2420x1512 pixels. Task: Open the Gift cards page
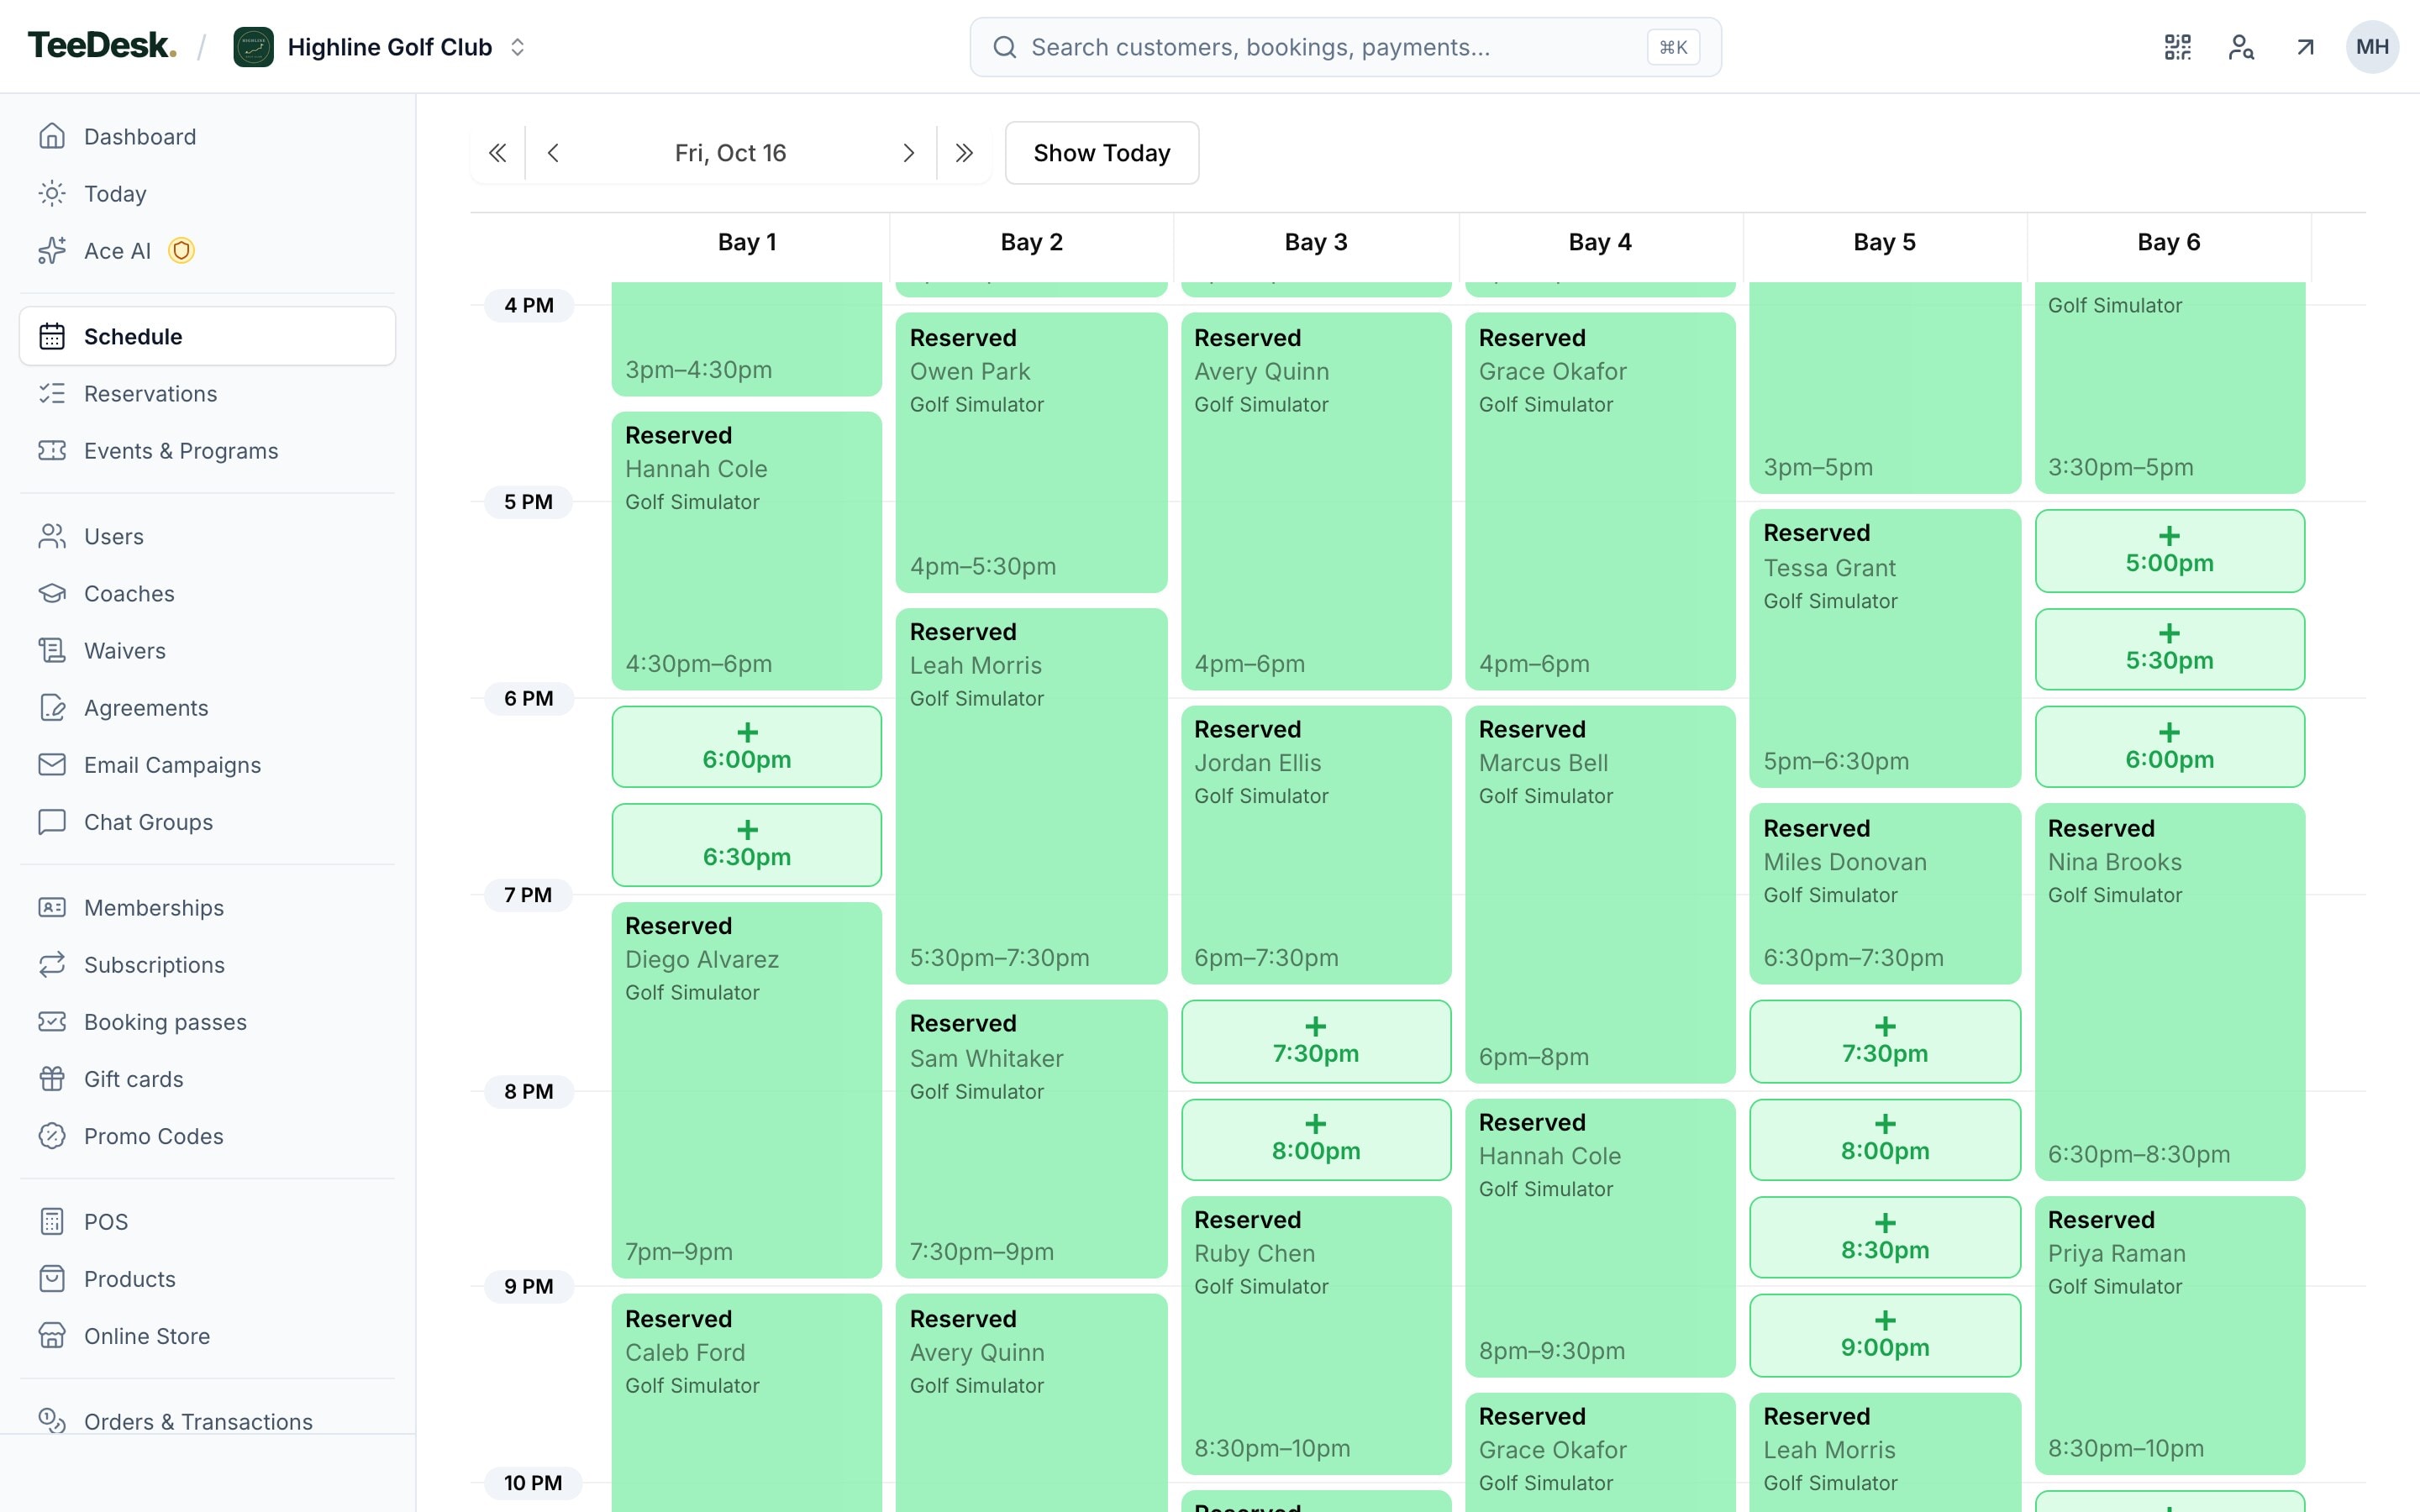tap(207, 1079)
